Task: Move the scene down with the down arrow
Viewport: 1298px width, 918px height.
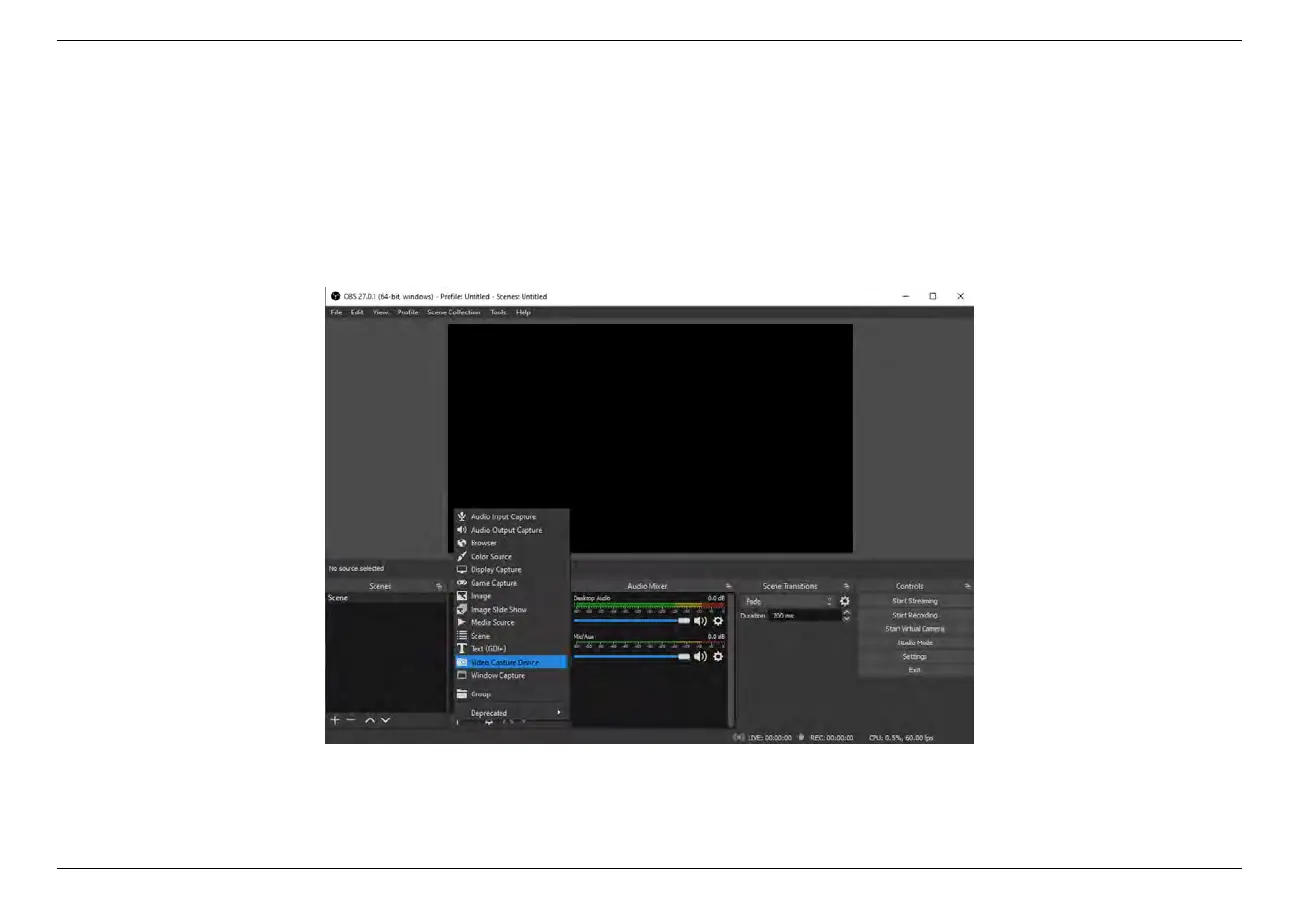Action: click(x=385, y=720)
